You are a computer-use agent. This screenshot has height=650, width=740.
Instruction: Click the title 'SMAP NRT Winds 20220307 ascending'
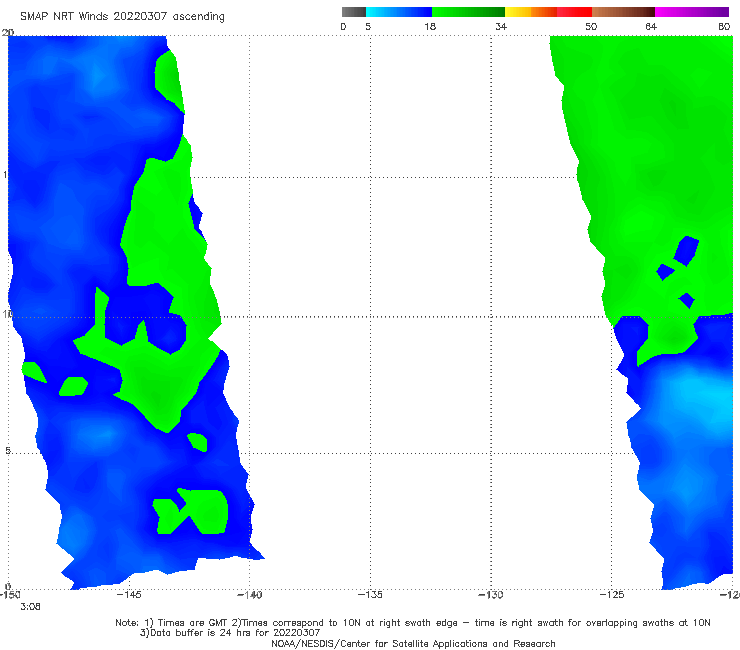pos(122,16)
